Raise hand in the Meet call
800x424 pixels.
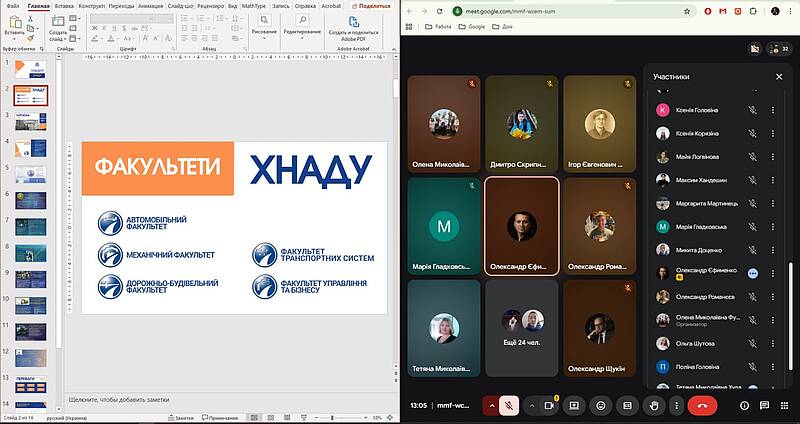tap(654, 405)
